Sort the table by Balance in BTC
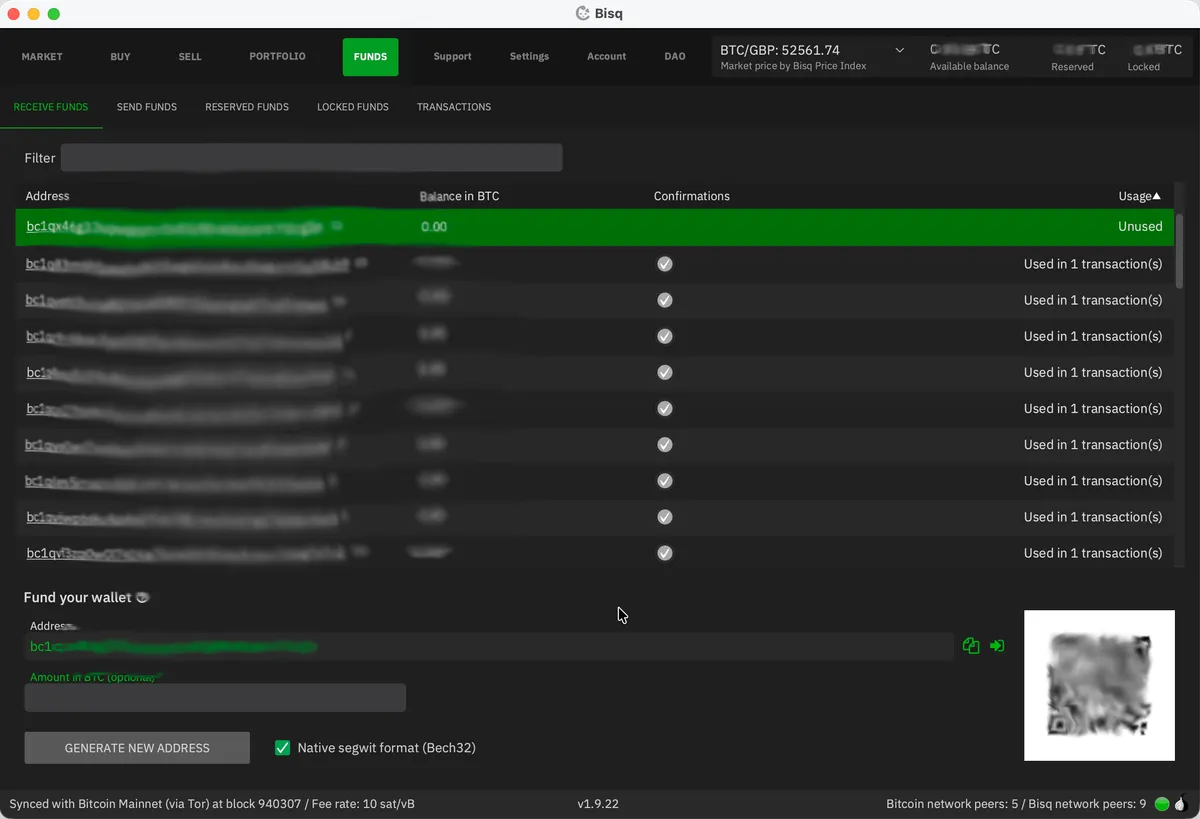Screen dimensions: 1200x819 coord(459,196)
